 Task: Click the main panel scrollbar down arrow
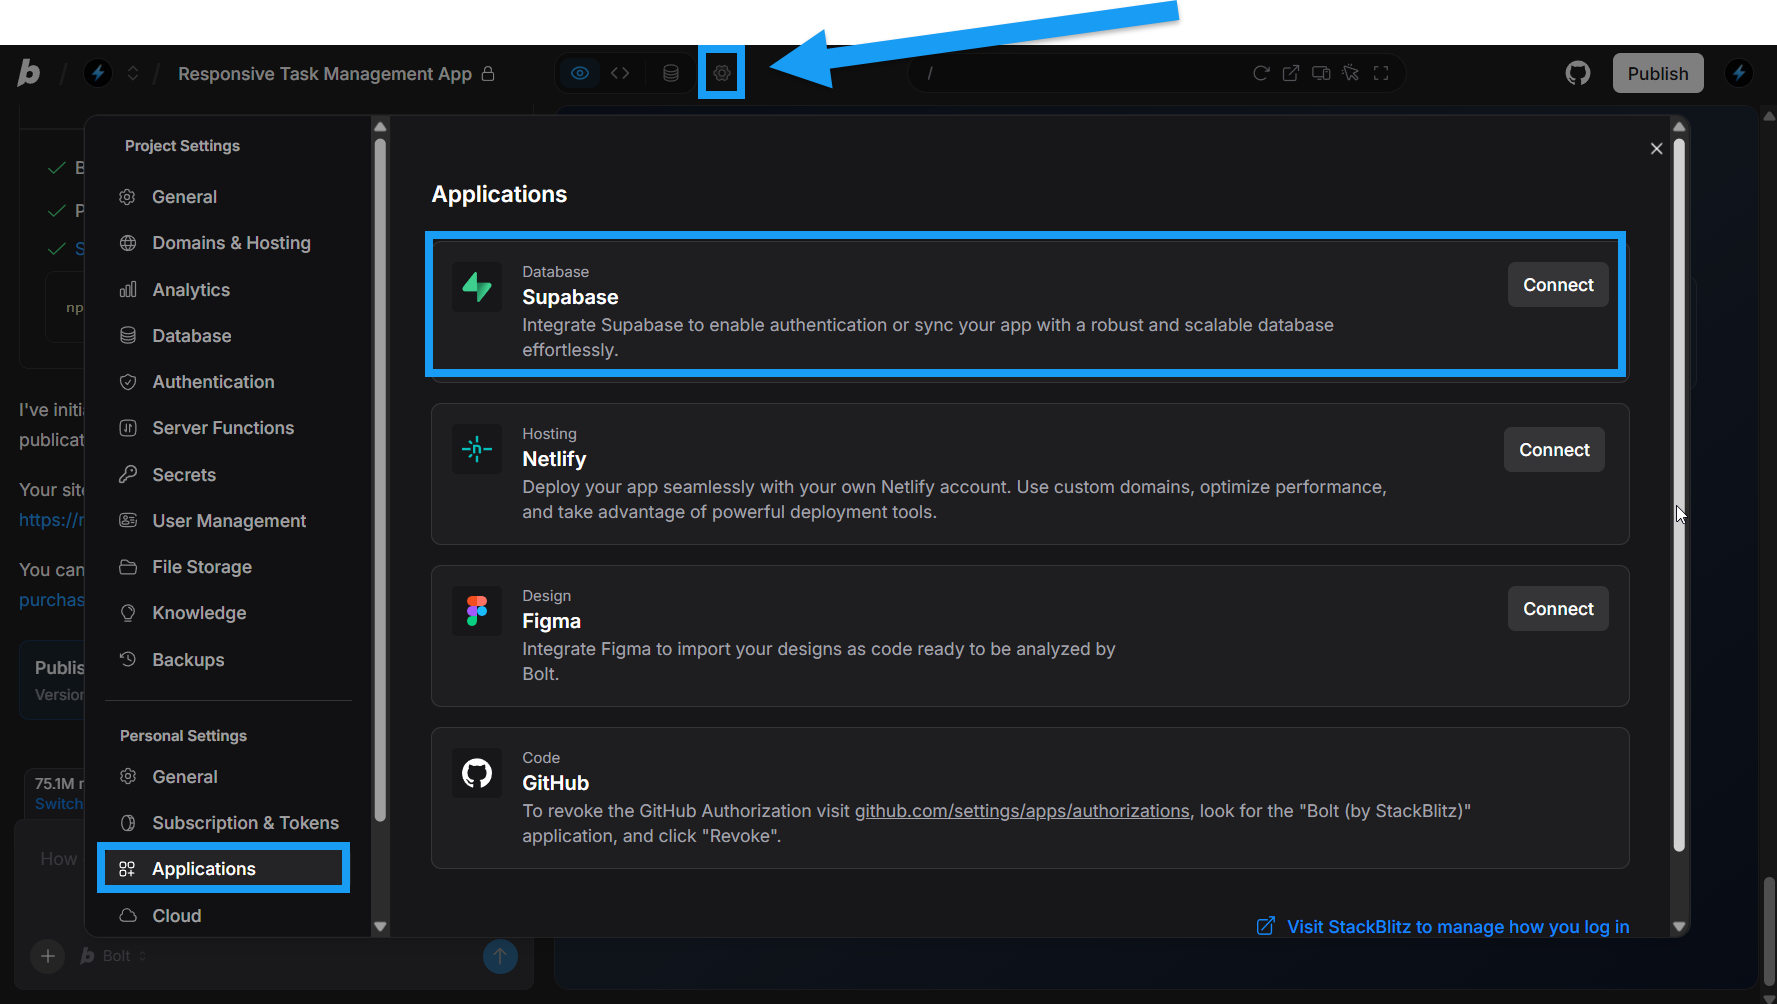[1679, 927]
